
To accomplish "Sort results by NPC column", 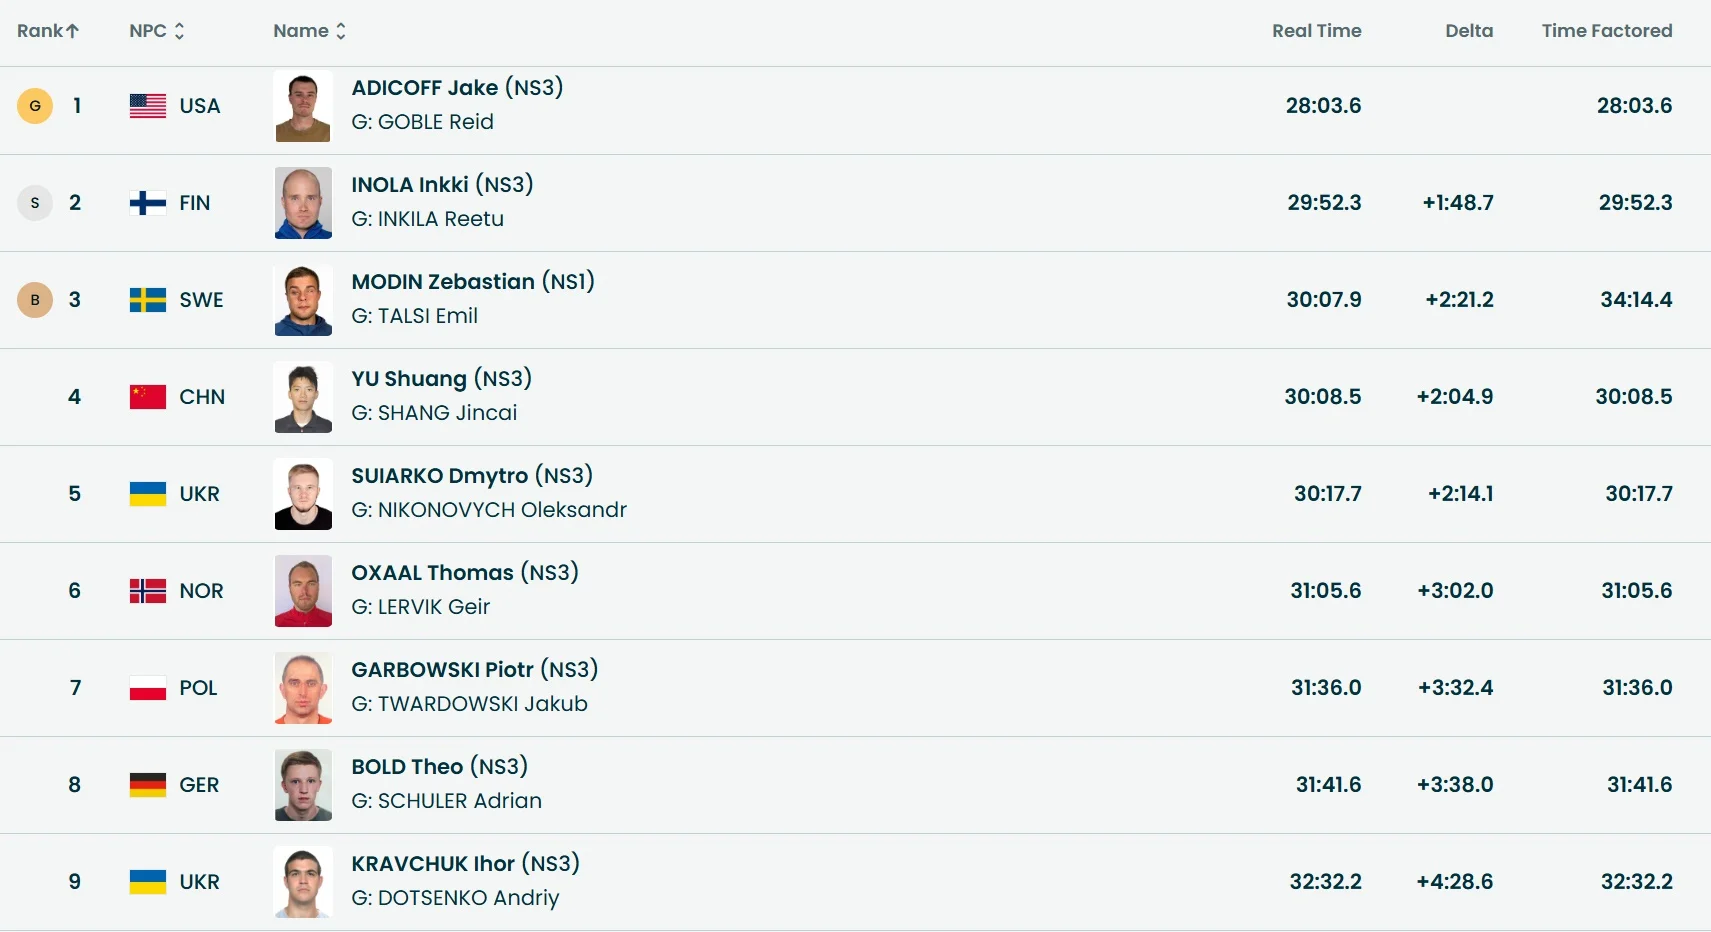I will click(x=157, y=31).
